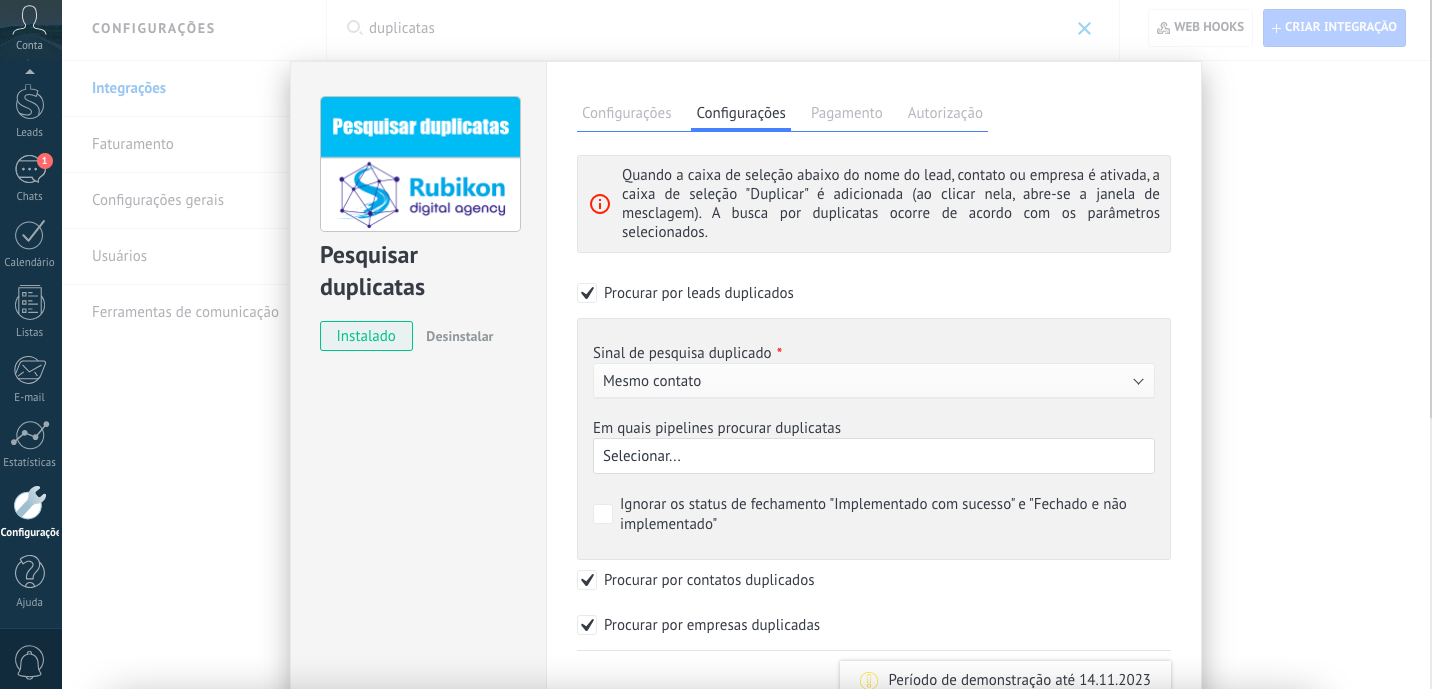The width and height of the screenshot is (1432, 689).
Task: Click the Desinstalar link
Action: point(459,336)
